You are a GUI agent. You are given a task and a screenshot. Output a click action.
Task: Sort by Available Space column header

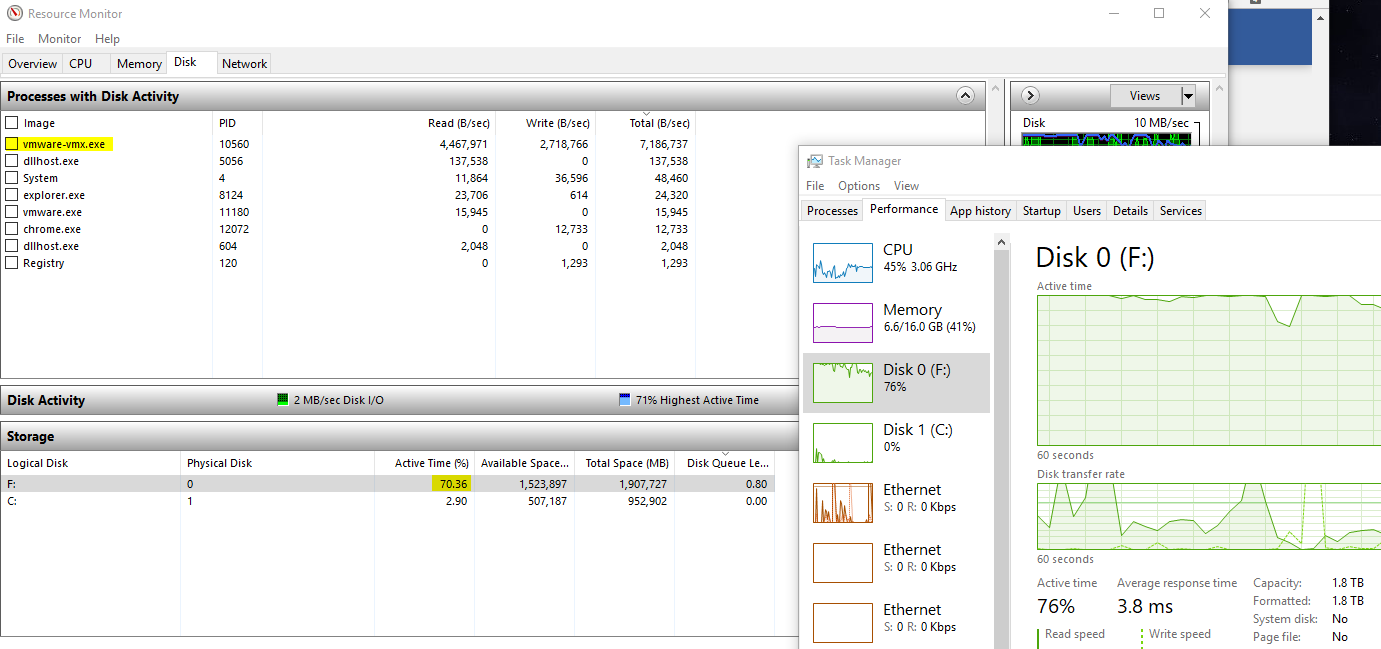click(526, 463)
